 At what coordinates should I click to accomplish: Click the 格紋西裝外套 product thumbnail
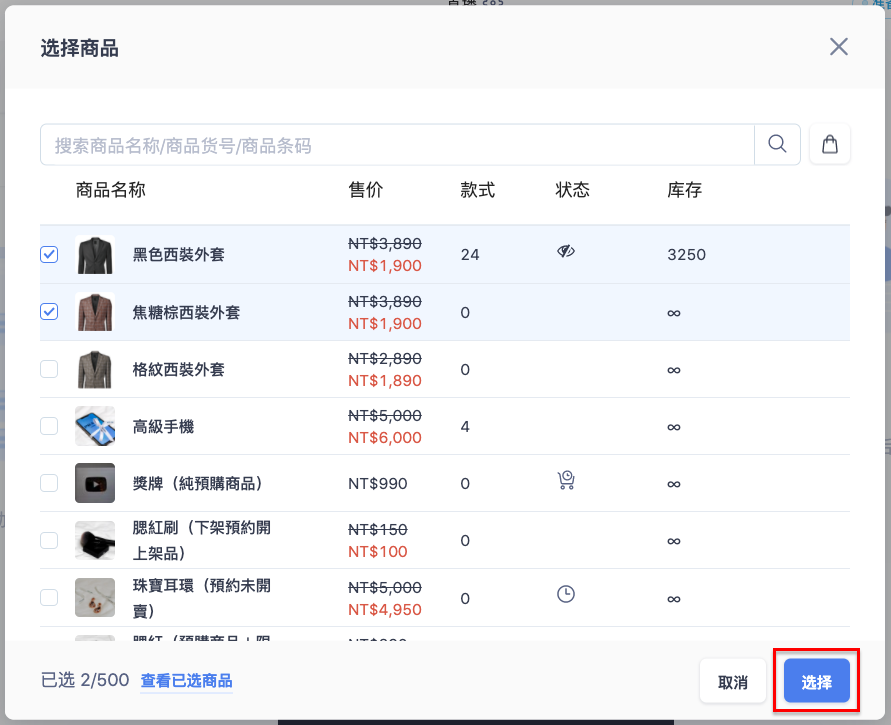coord(95,369)
